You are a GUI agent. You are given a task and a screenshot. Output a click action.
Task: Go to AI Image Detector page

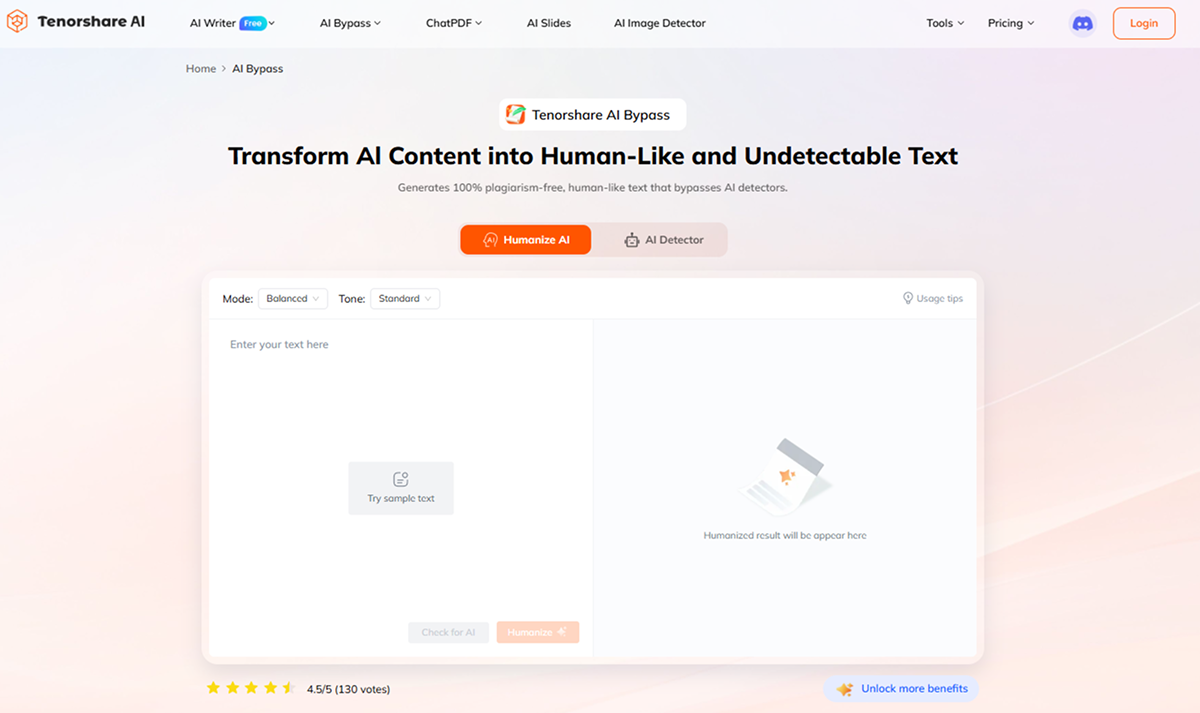(659, 23)
